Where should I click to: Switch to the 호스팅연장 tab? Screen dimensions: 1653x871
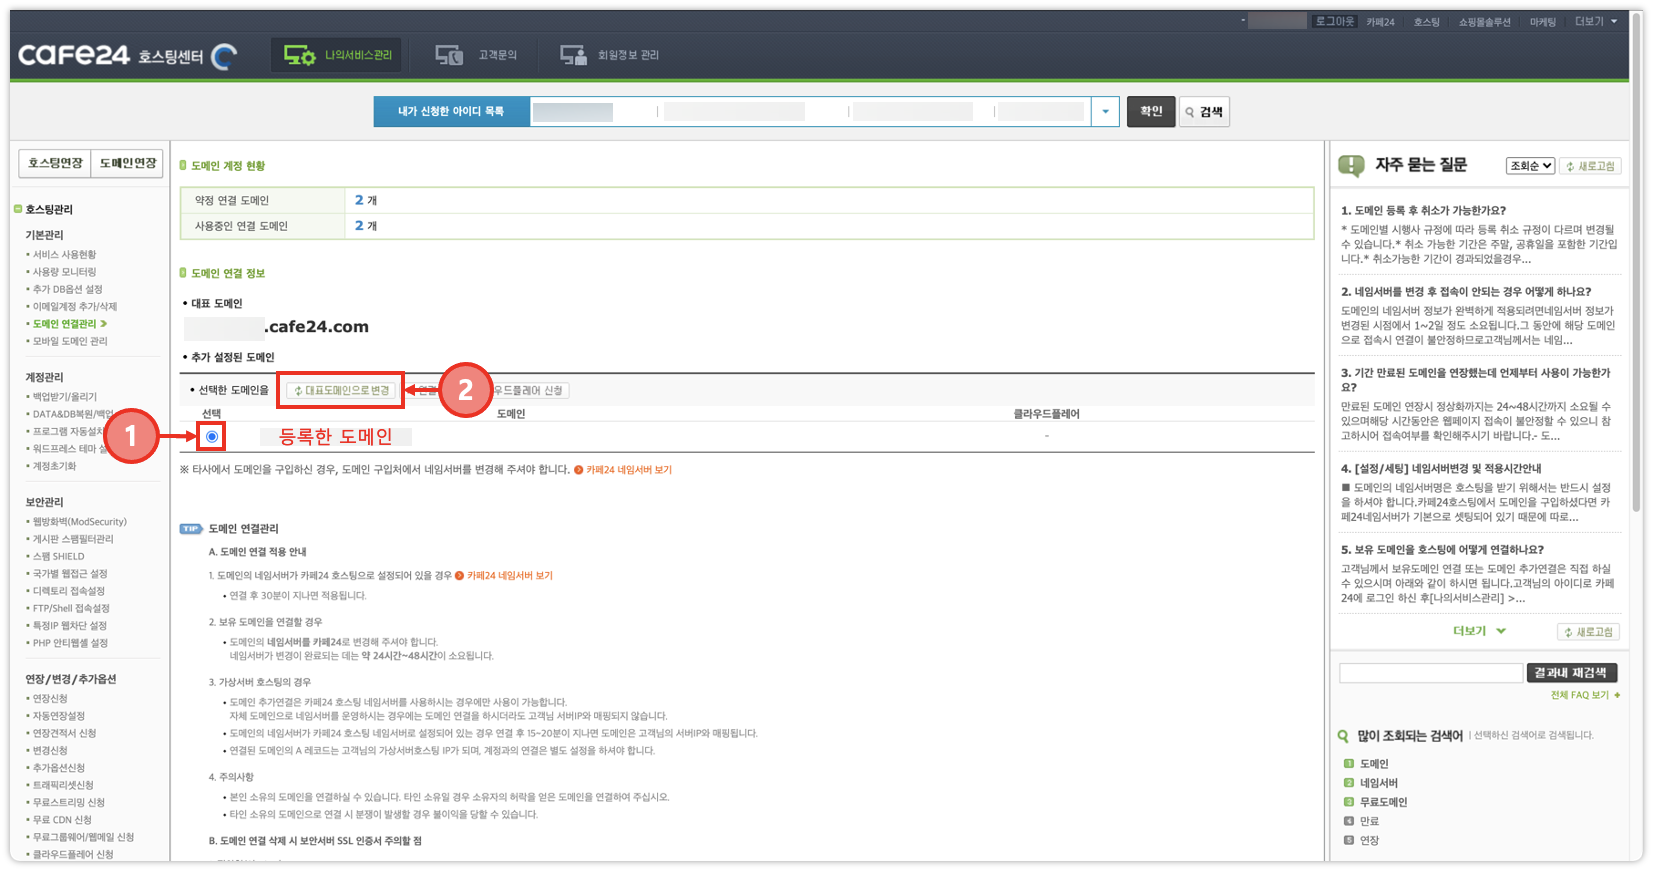55,163
